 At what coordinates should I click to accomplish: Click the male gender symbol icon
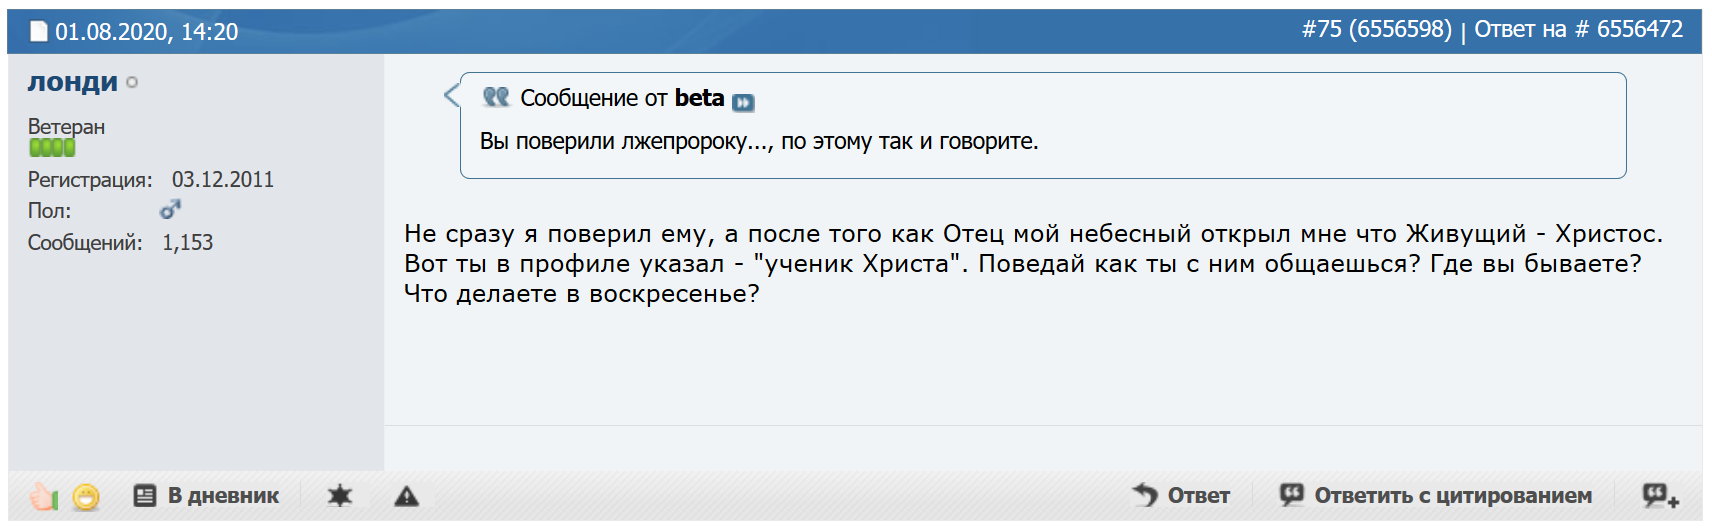(170, 210)
